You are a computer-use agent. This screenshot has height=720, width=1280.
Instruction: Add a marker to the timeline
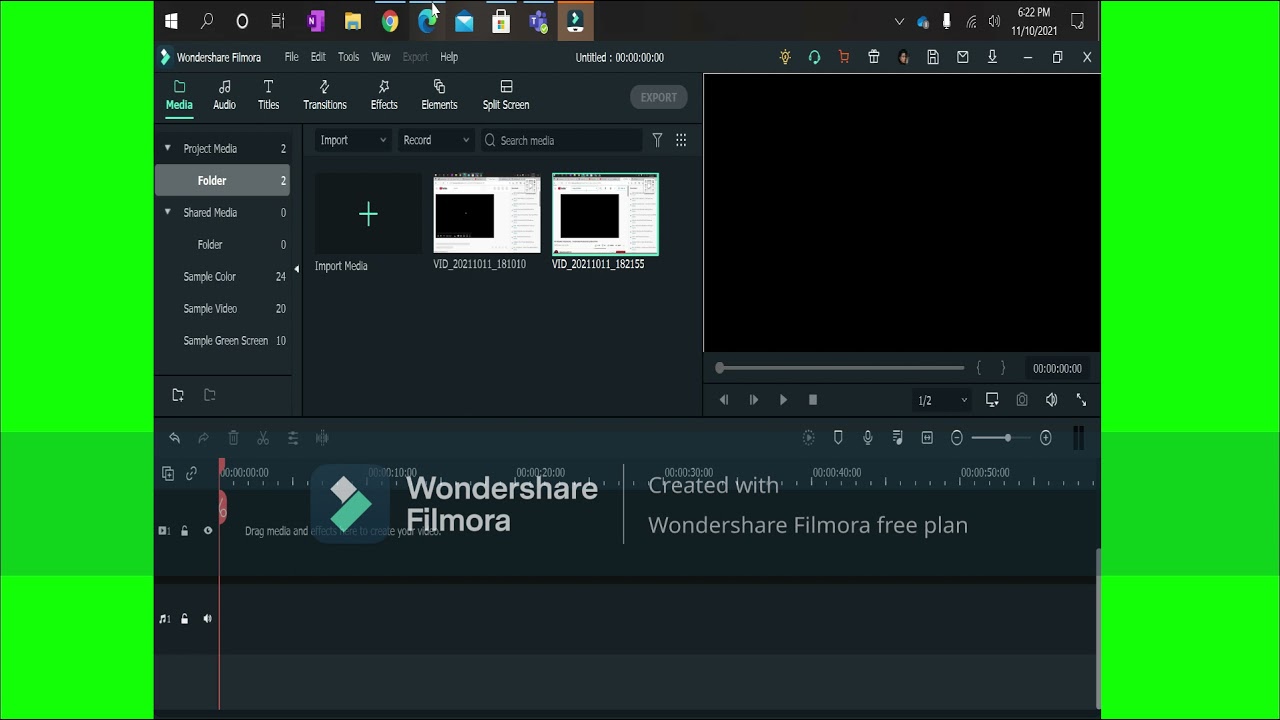coord(838,438)
